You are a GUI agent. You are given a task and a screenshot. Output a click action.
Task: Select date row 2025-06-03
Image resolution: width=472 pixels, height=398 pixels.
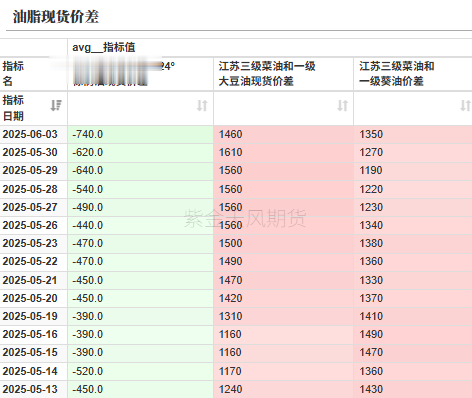click(33, 134)
